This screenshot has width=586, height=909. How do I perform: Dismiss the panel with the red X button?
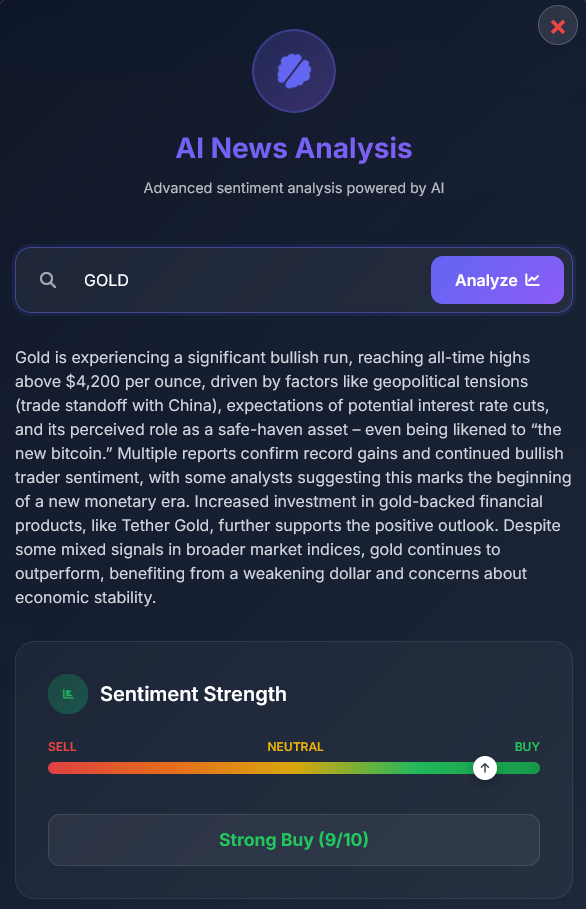coord(558,26)
